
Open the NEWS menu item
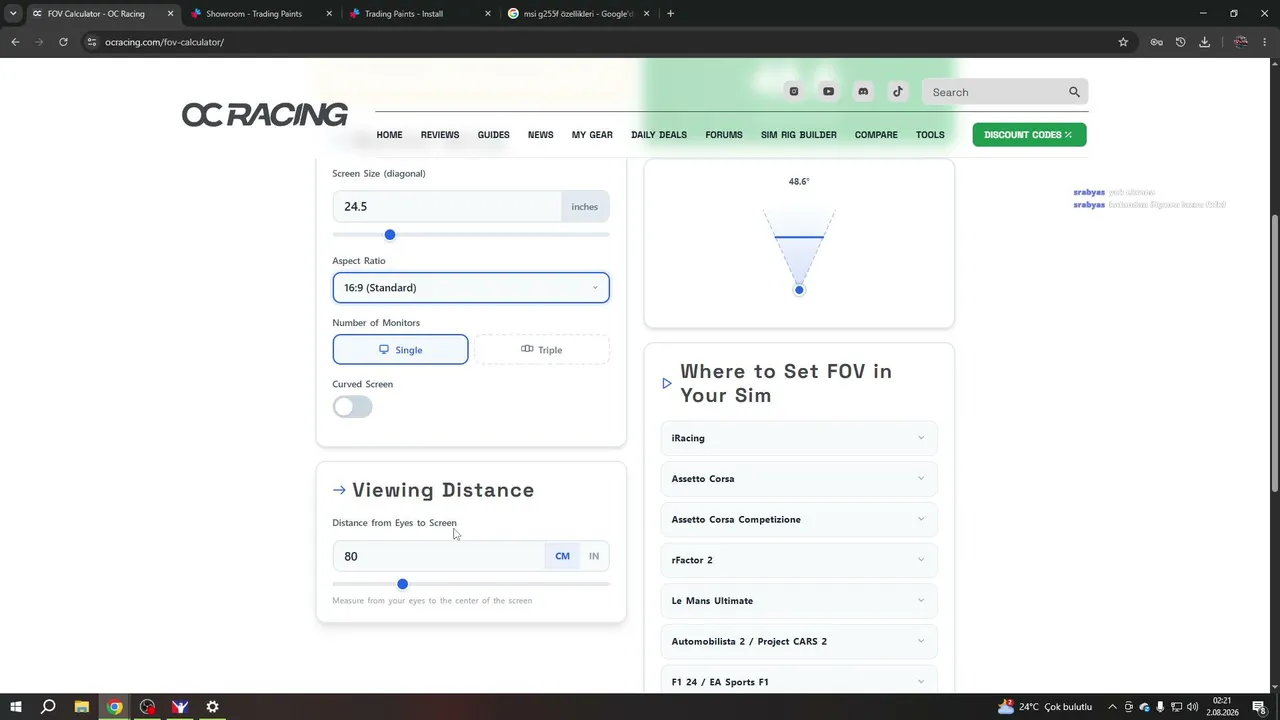click(541, 135)
